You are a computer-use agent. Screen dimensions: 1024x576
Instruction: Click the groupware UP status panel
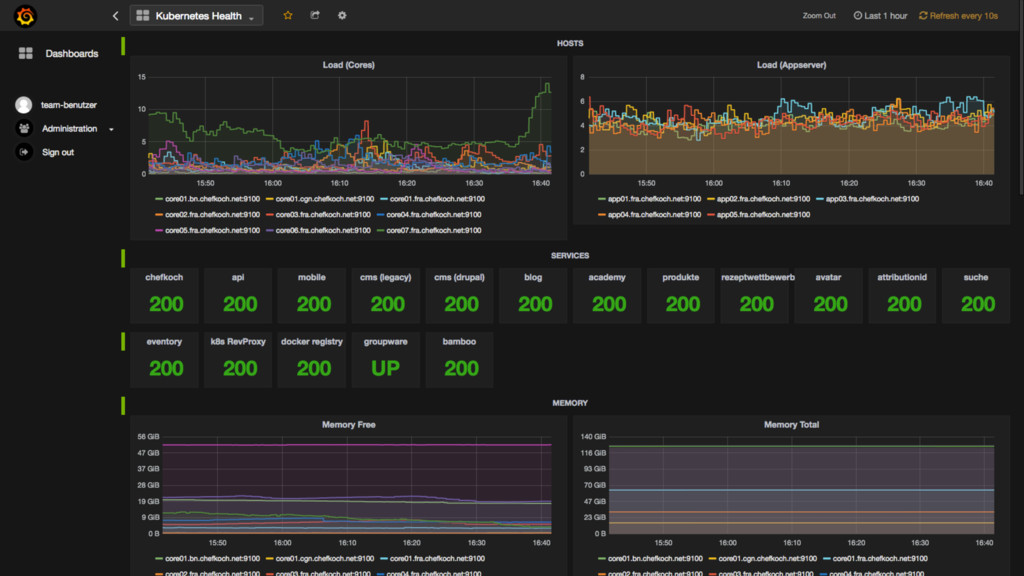[x=385, y=360]
